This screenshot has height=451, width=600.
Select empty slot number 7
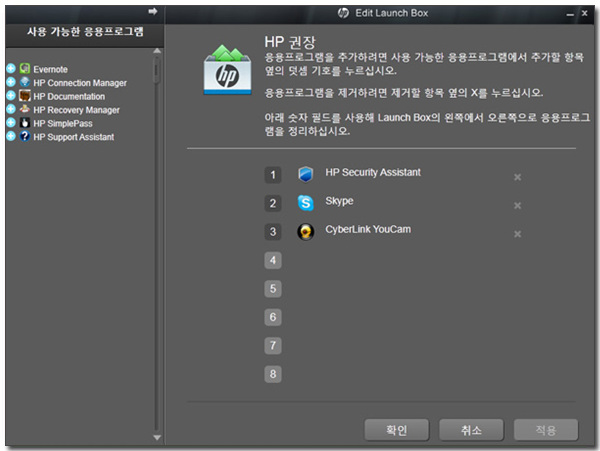click(273, 346)
